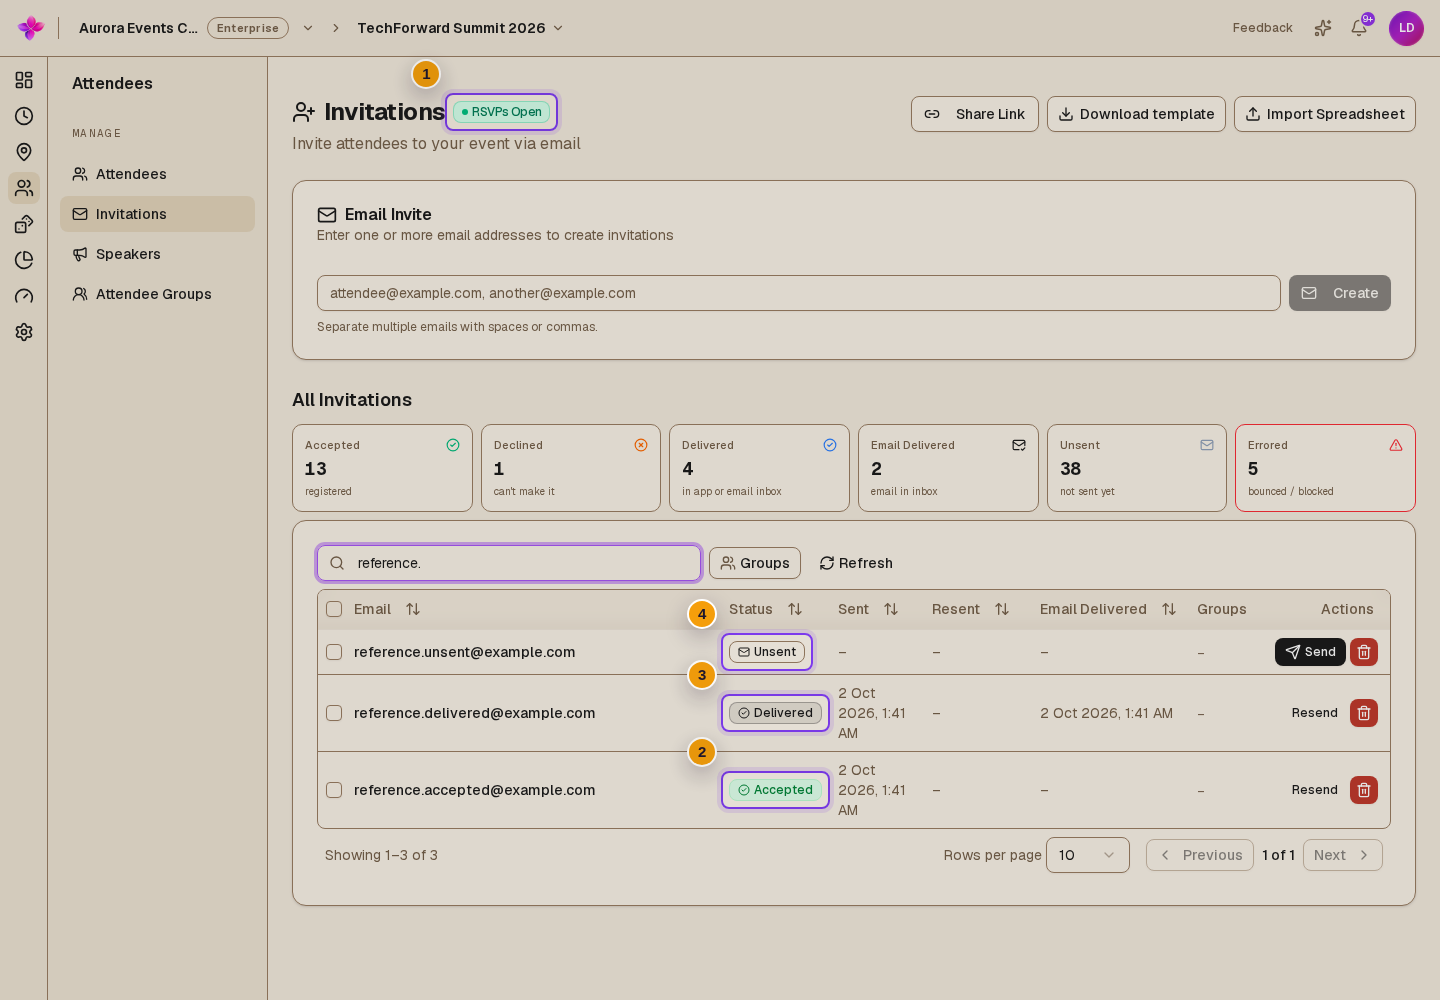Open Attendee Groups in the sidebar

pyautogui.click(x=157, y=294)
